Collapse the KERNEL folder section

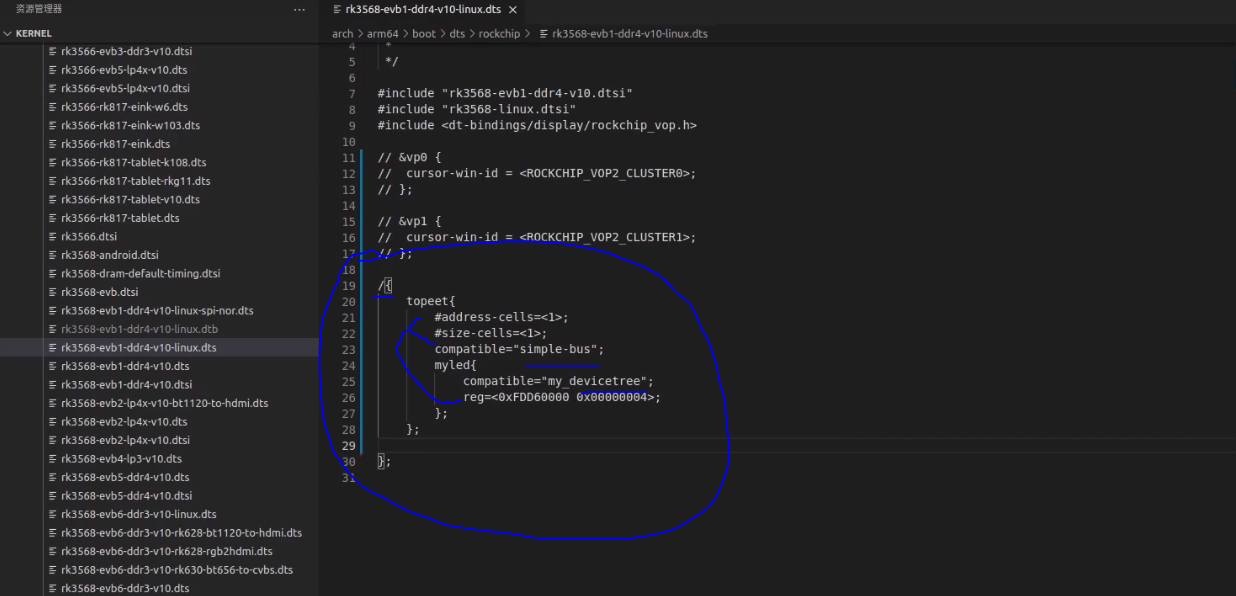[34, 33]
